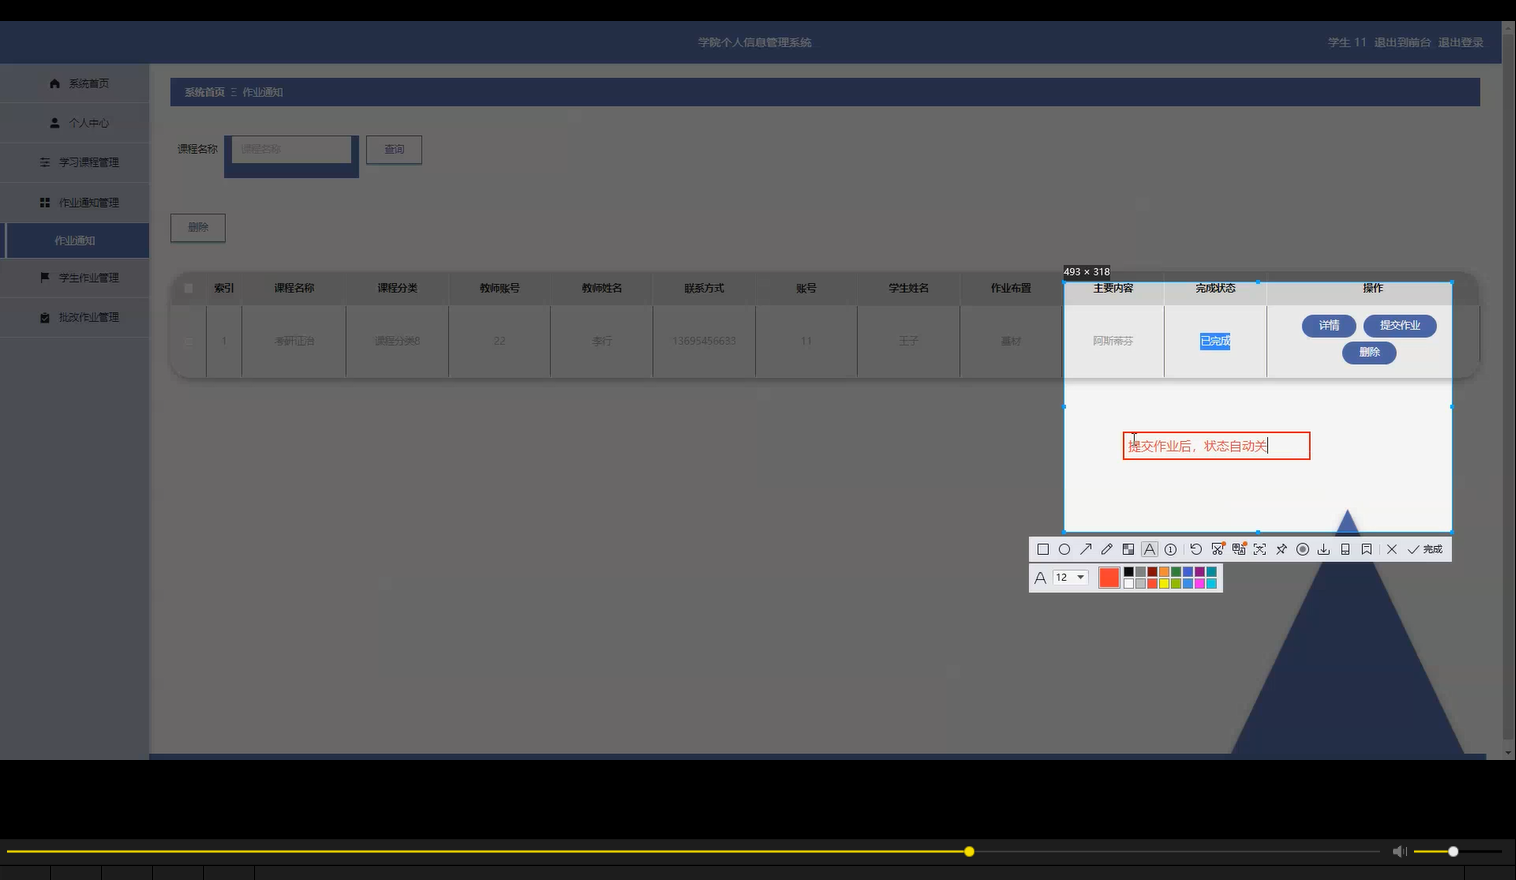This screenshot has height=880, width=1516.
Task: Click the translate screenshot icon
Action: (1239, 549)
